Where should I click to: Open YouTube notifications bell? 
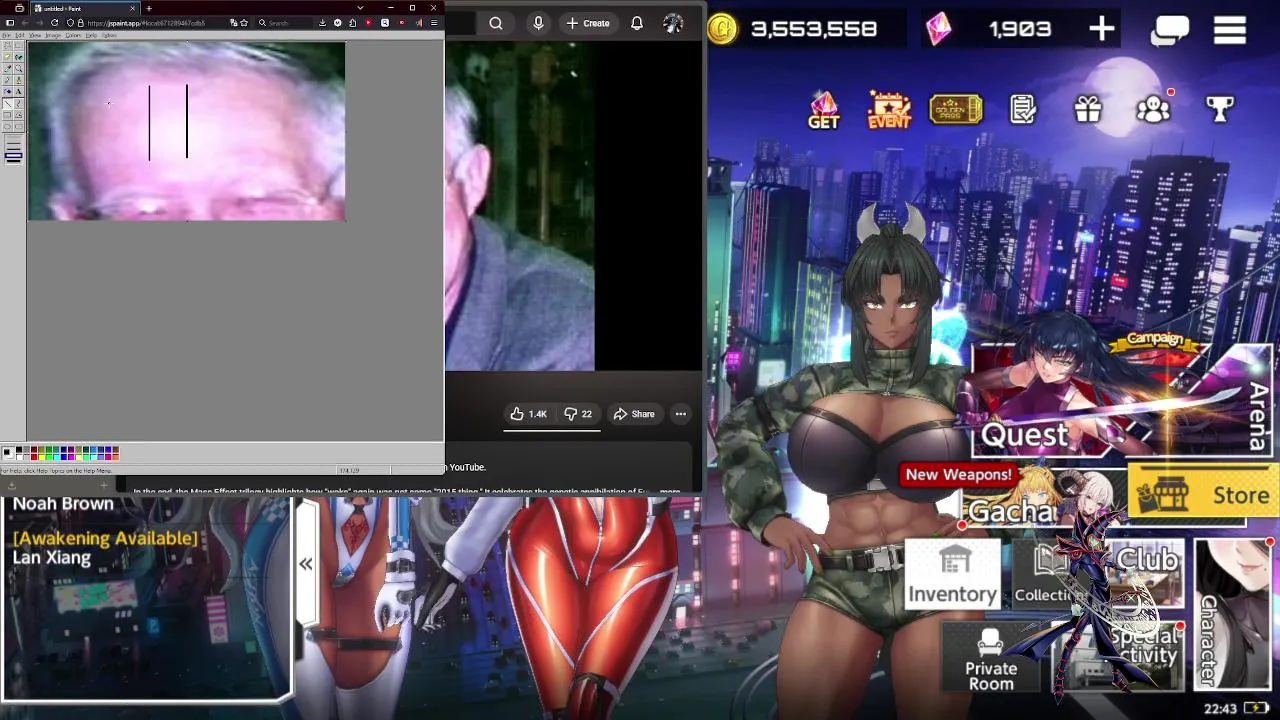click(636, 23)
